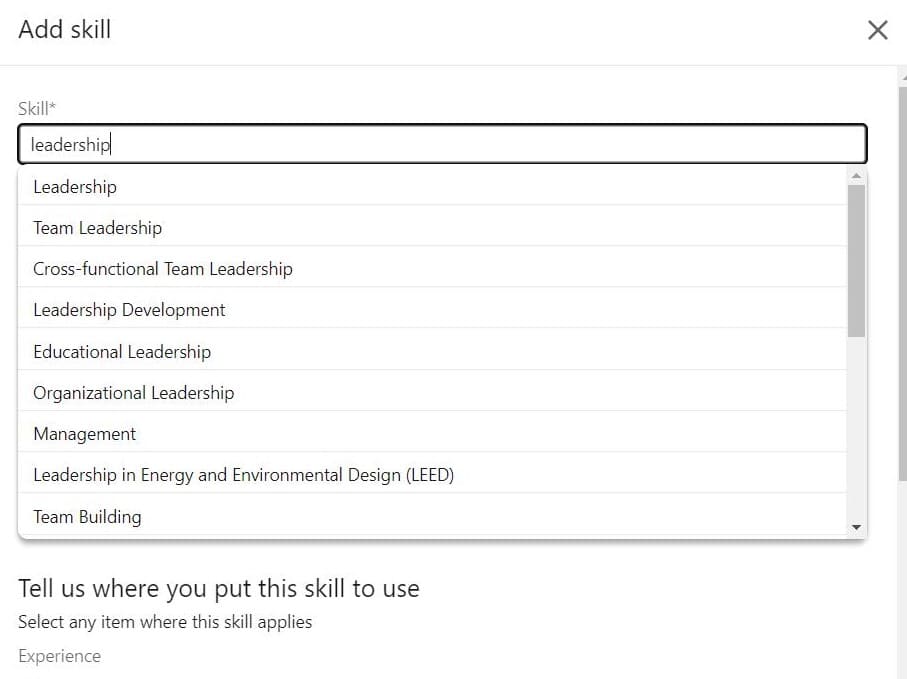Close the Add skill dialog
Viewport: 907px width, 679px height.
(x=877, y=29)
